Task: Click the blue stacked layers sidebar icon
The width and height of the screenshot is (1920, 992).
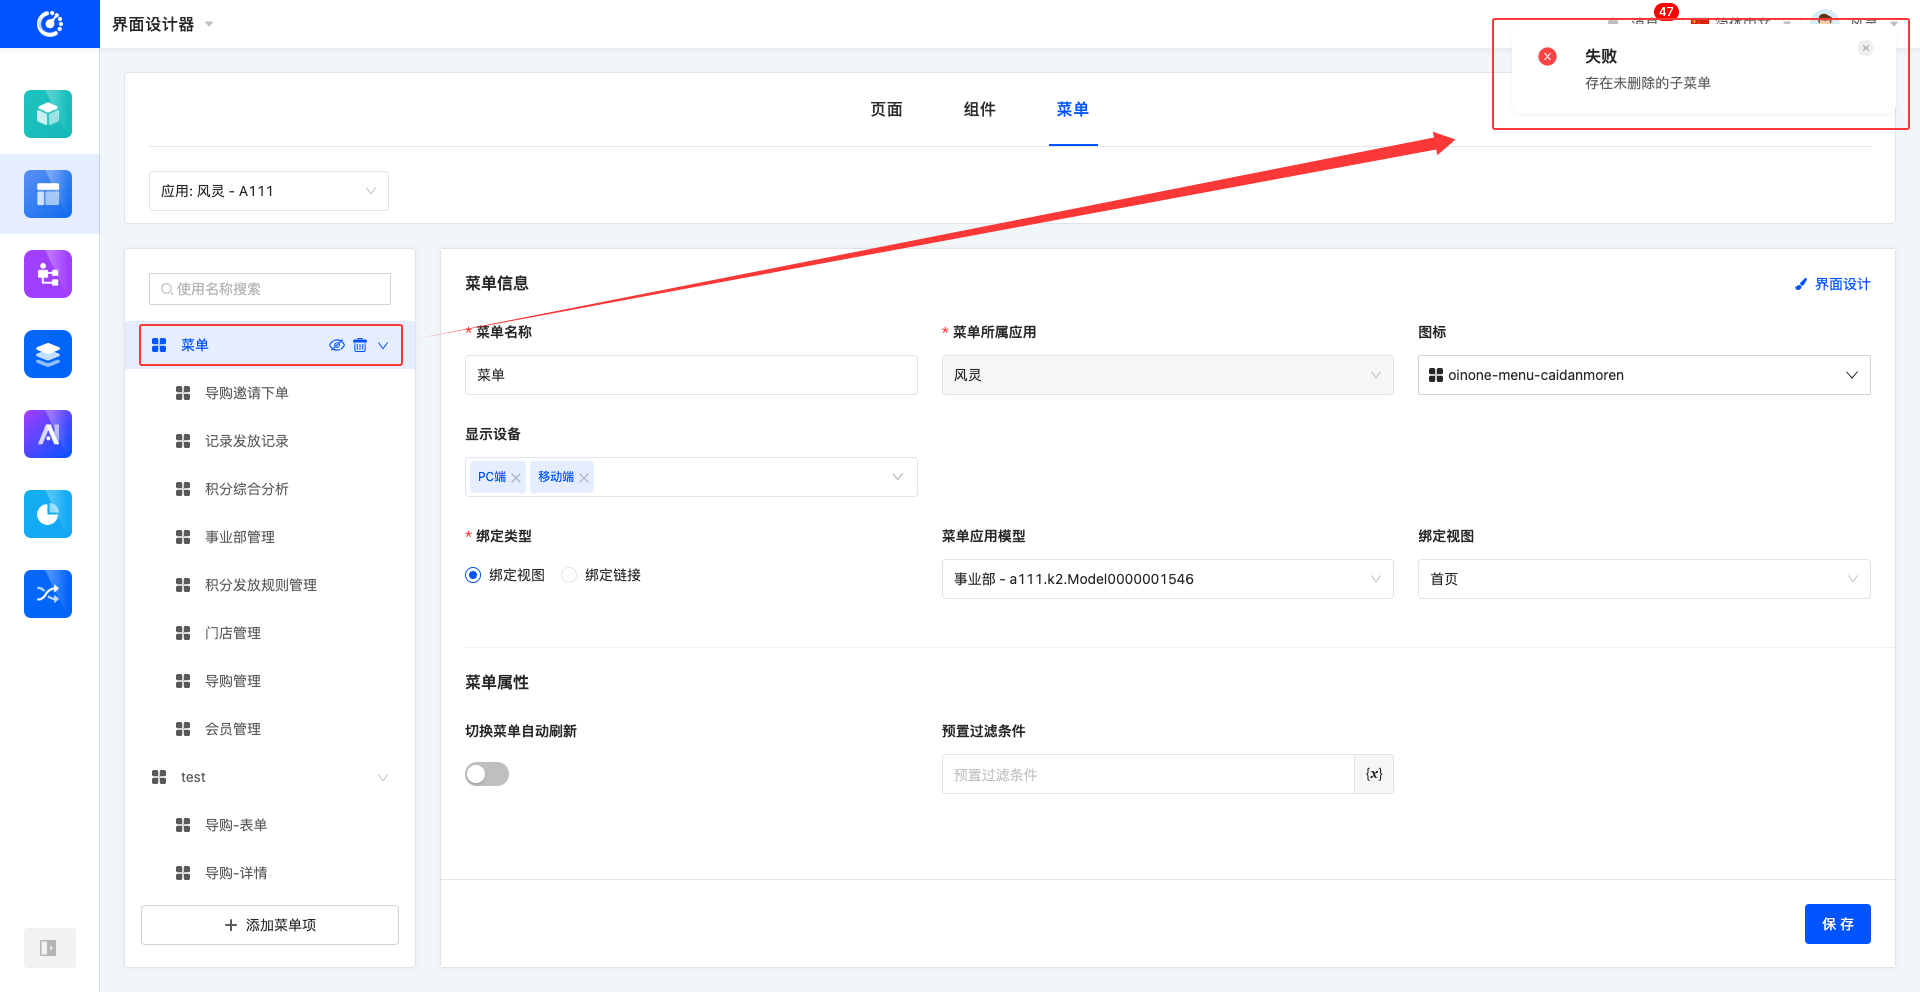Action: [48, 354]
